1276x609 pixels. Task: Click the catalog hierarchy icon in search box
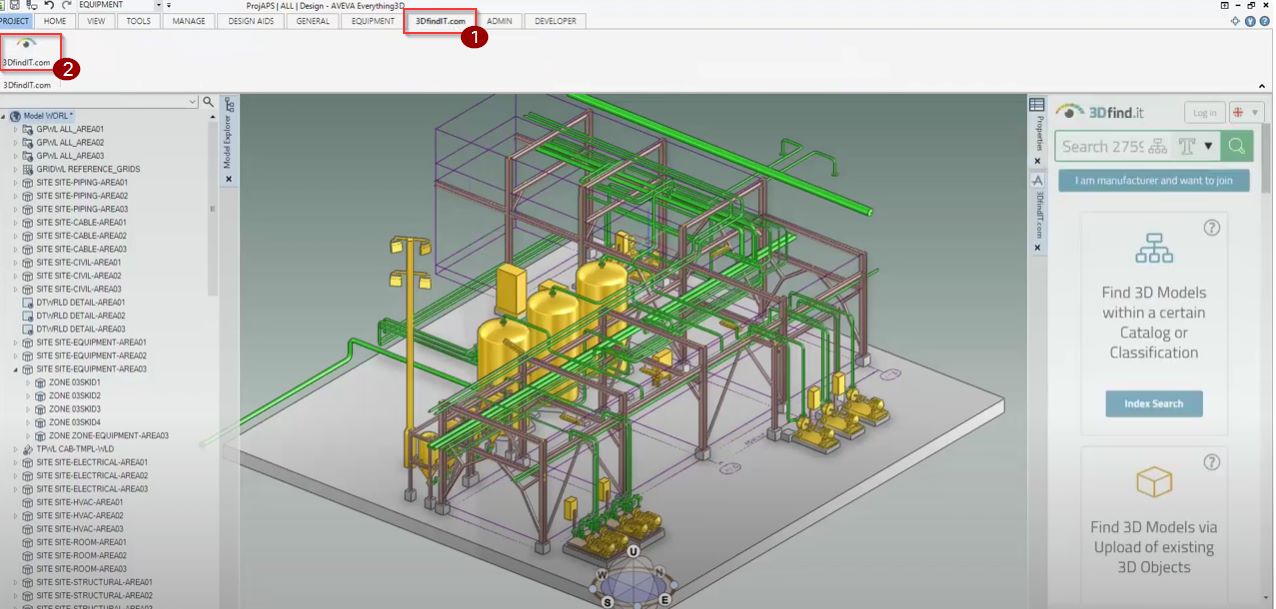[1158, 146]
